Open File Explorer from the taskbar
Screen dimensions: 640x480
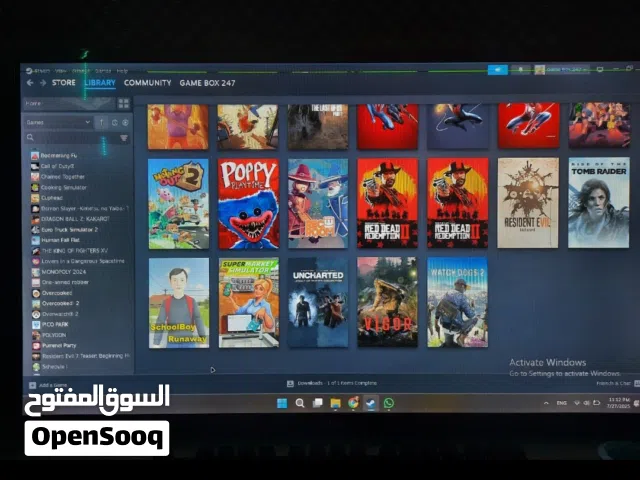(x=336, y=403)
